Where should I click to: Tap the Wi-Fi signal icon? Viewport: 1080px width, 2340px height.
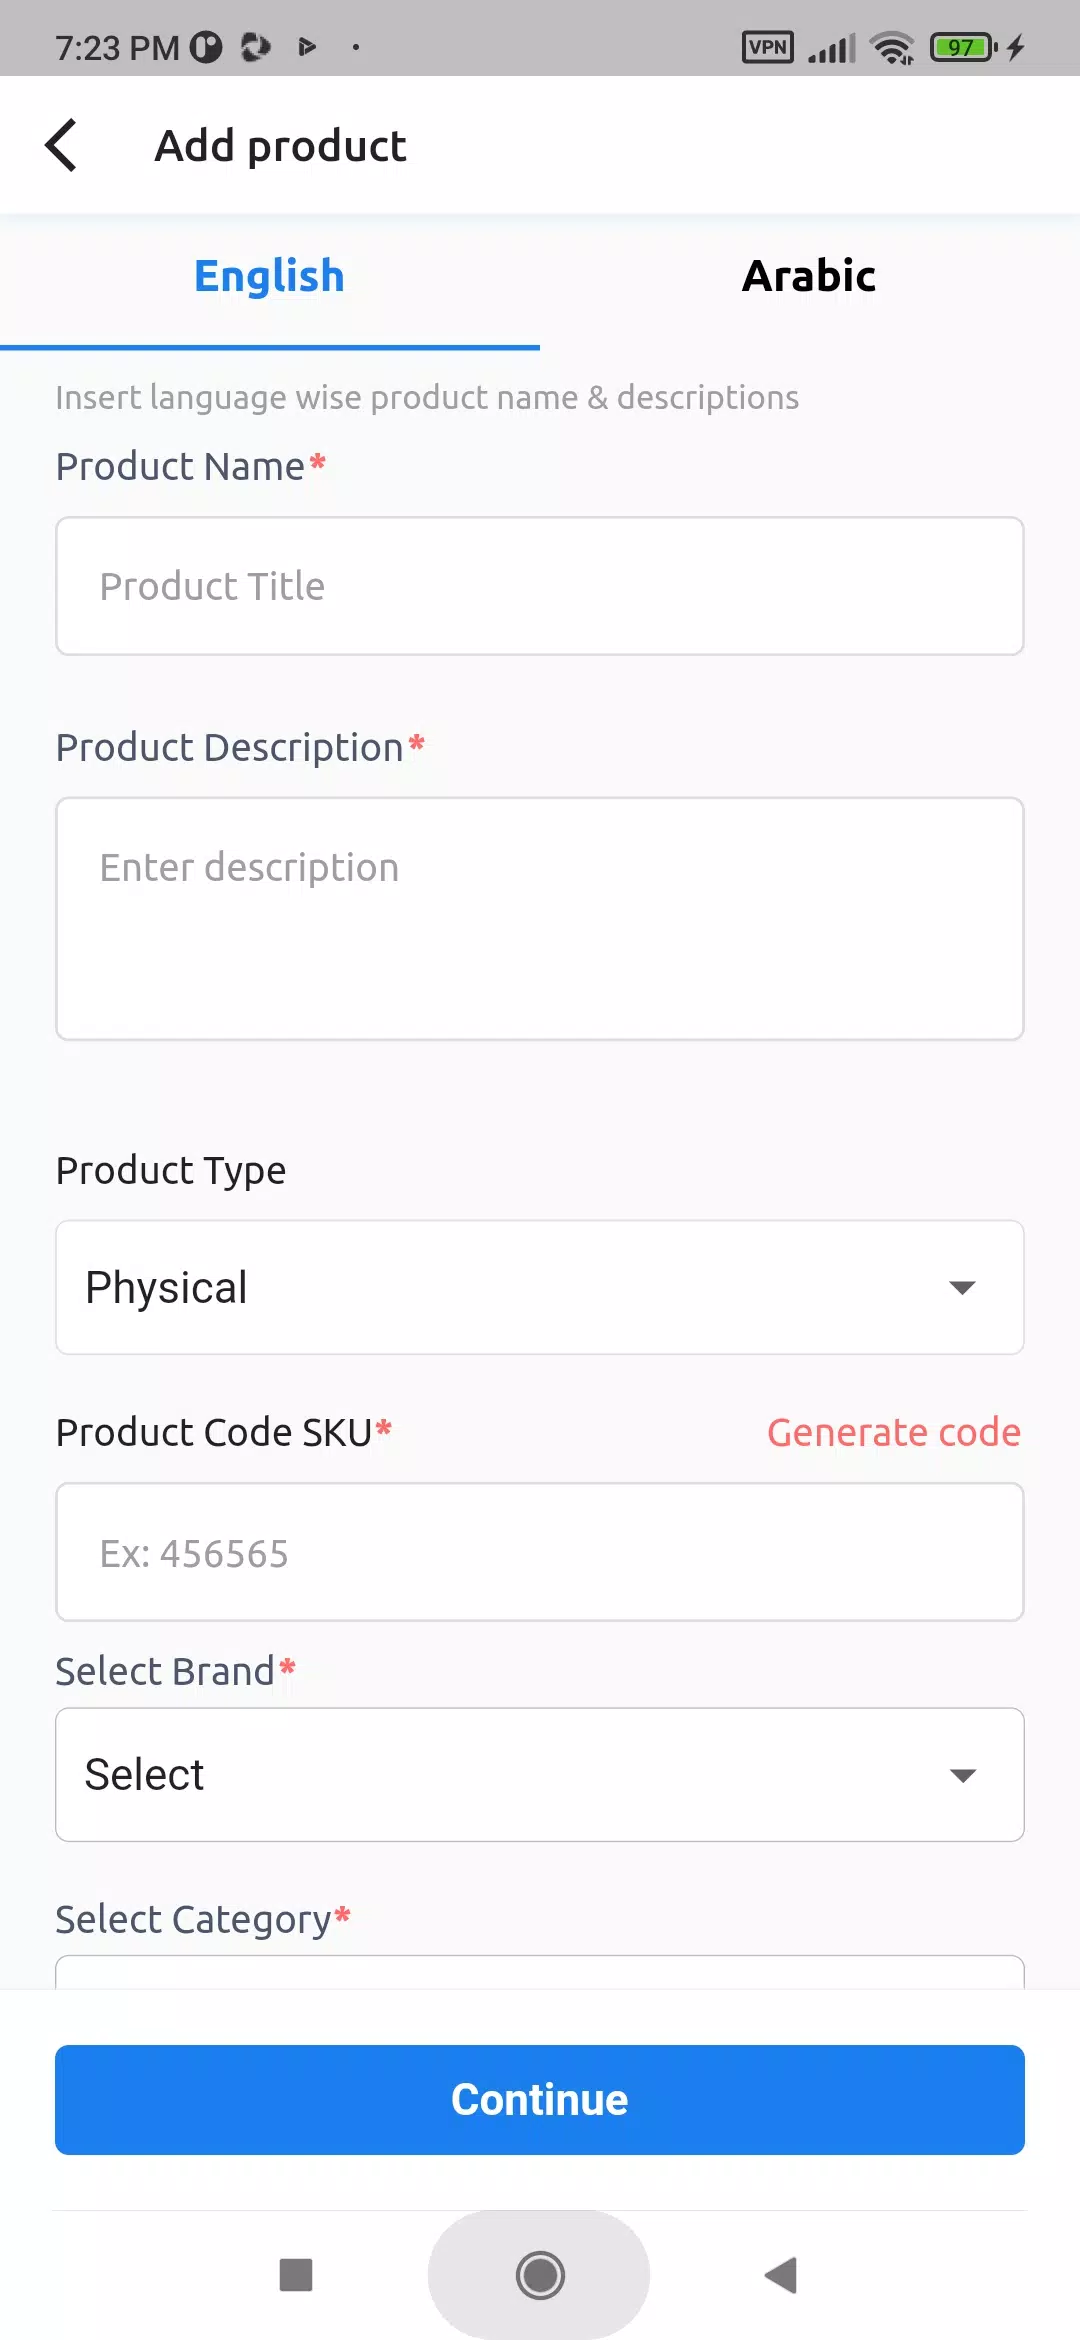(891, 47)
